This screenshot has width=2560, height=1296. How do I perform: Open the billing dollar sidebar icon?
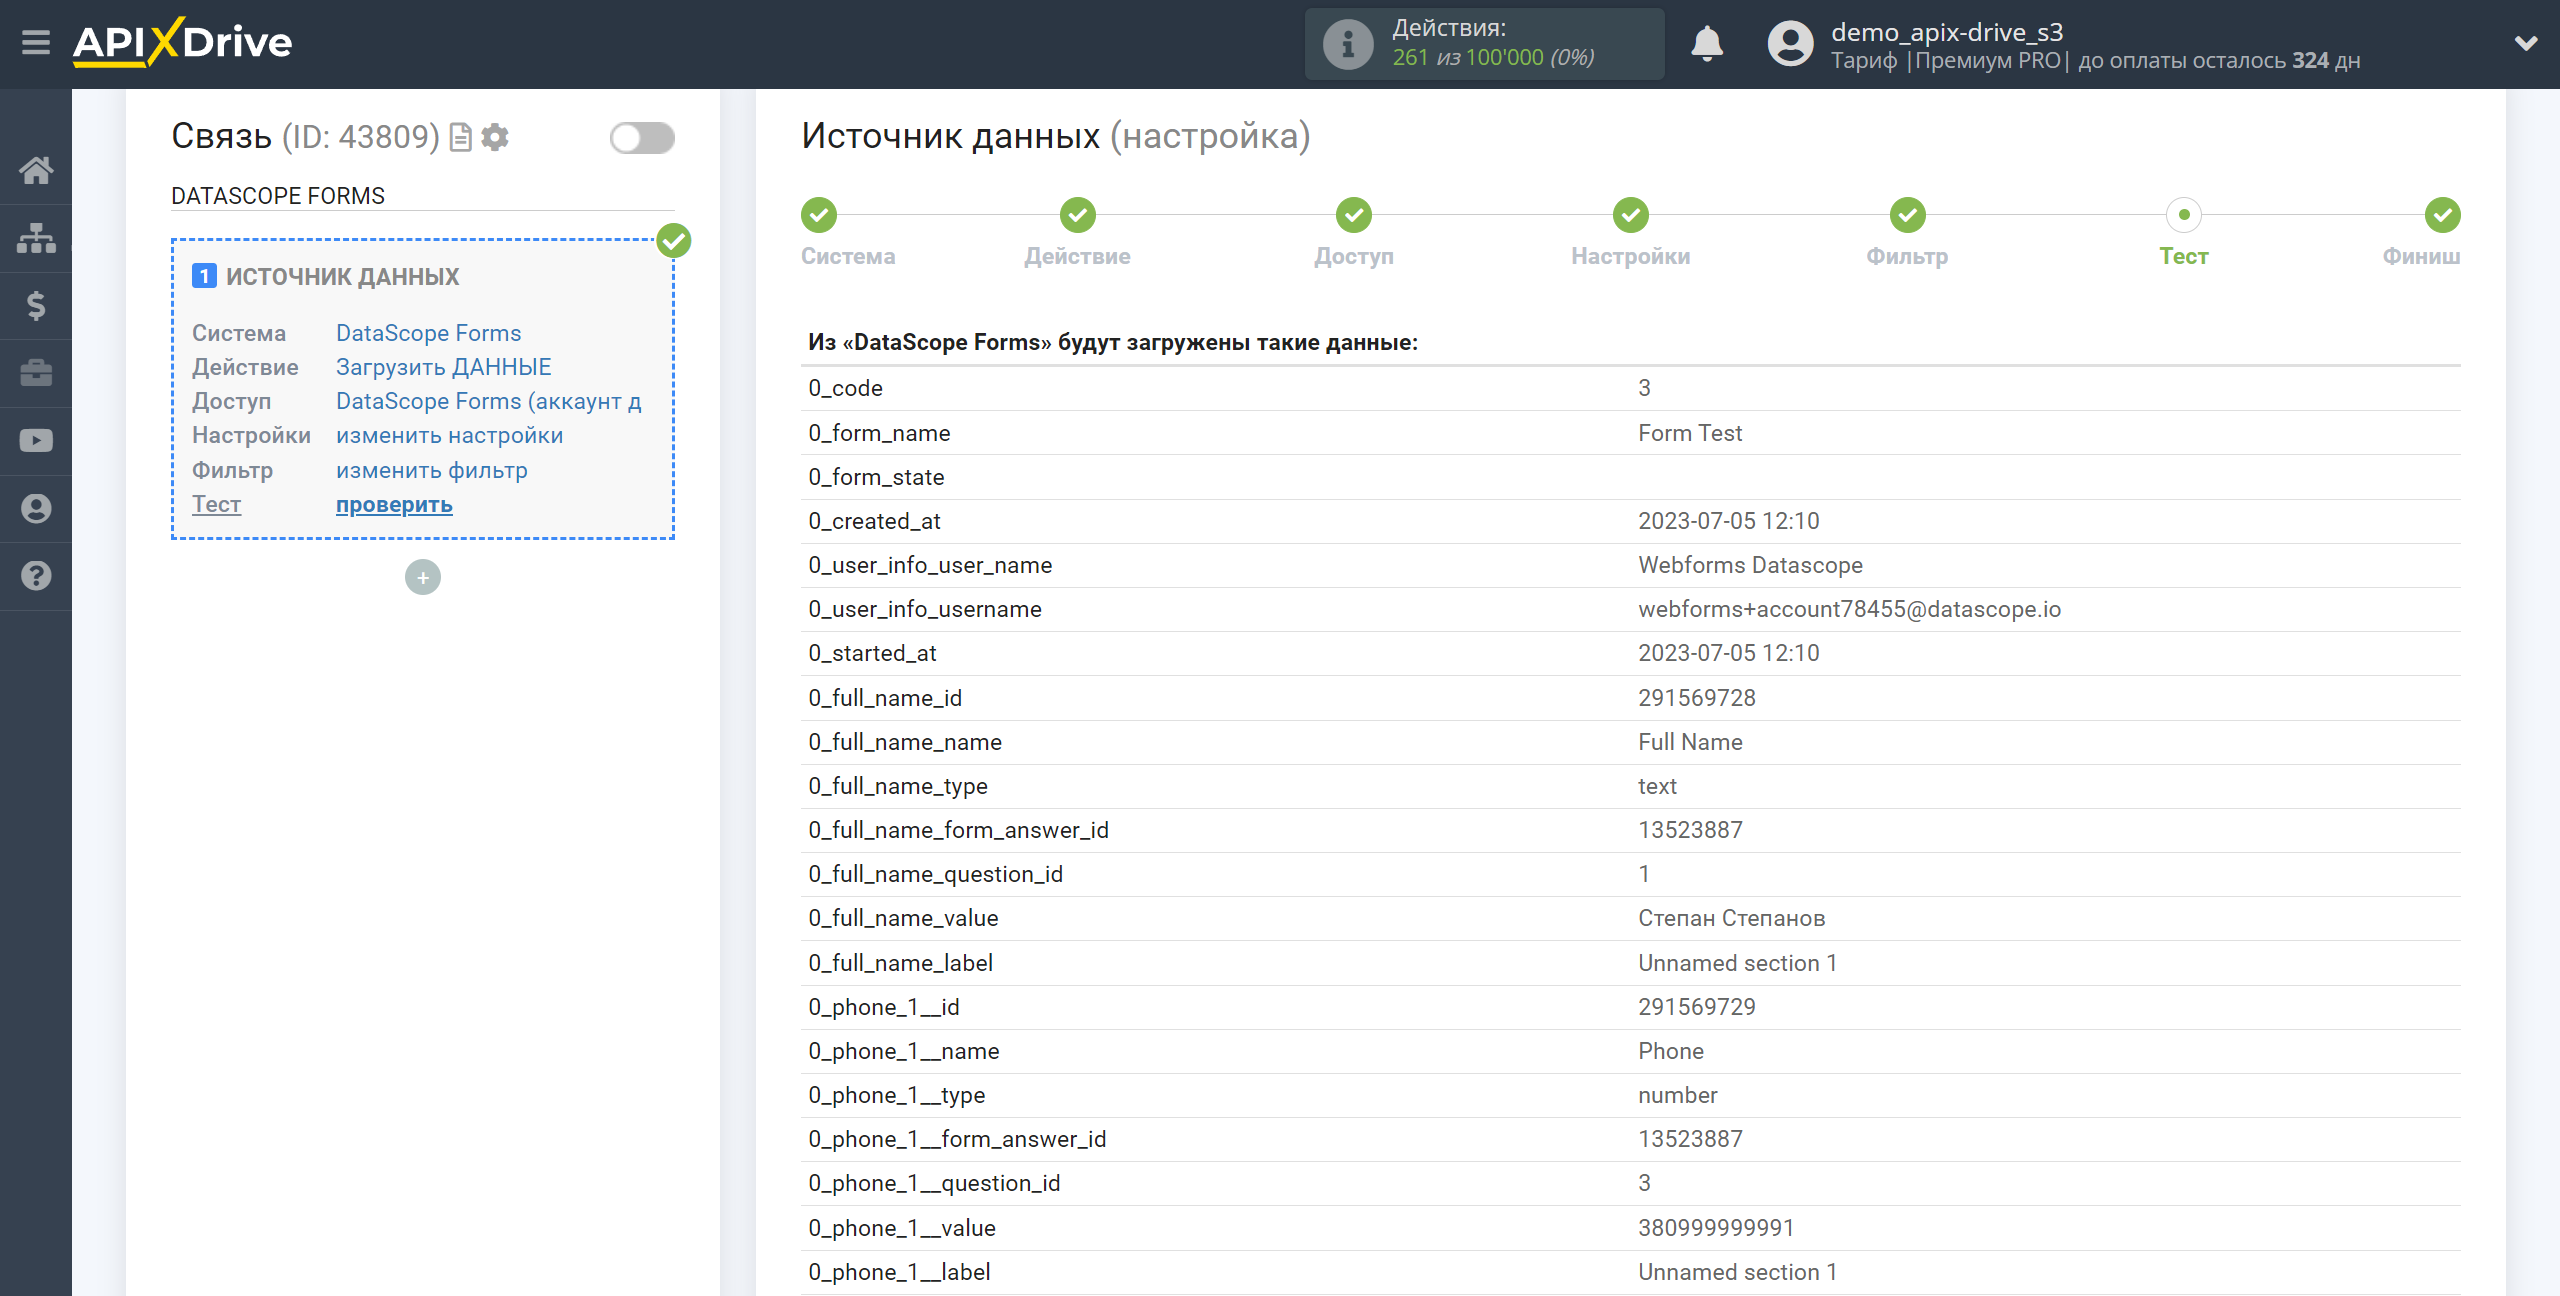pos(36,305)
